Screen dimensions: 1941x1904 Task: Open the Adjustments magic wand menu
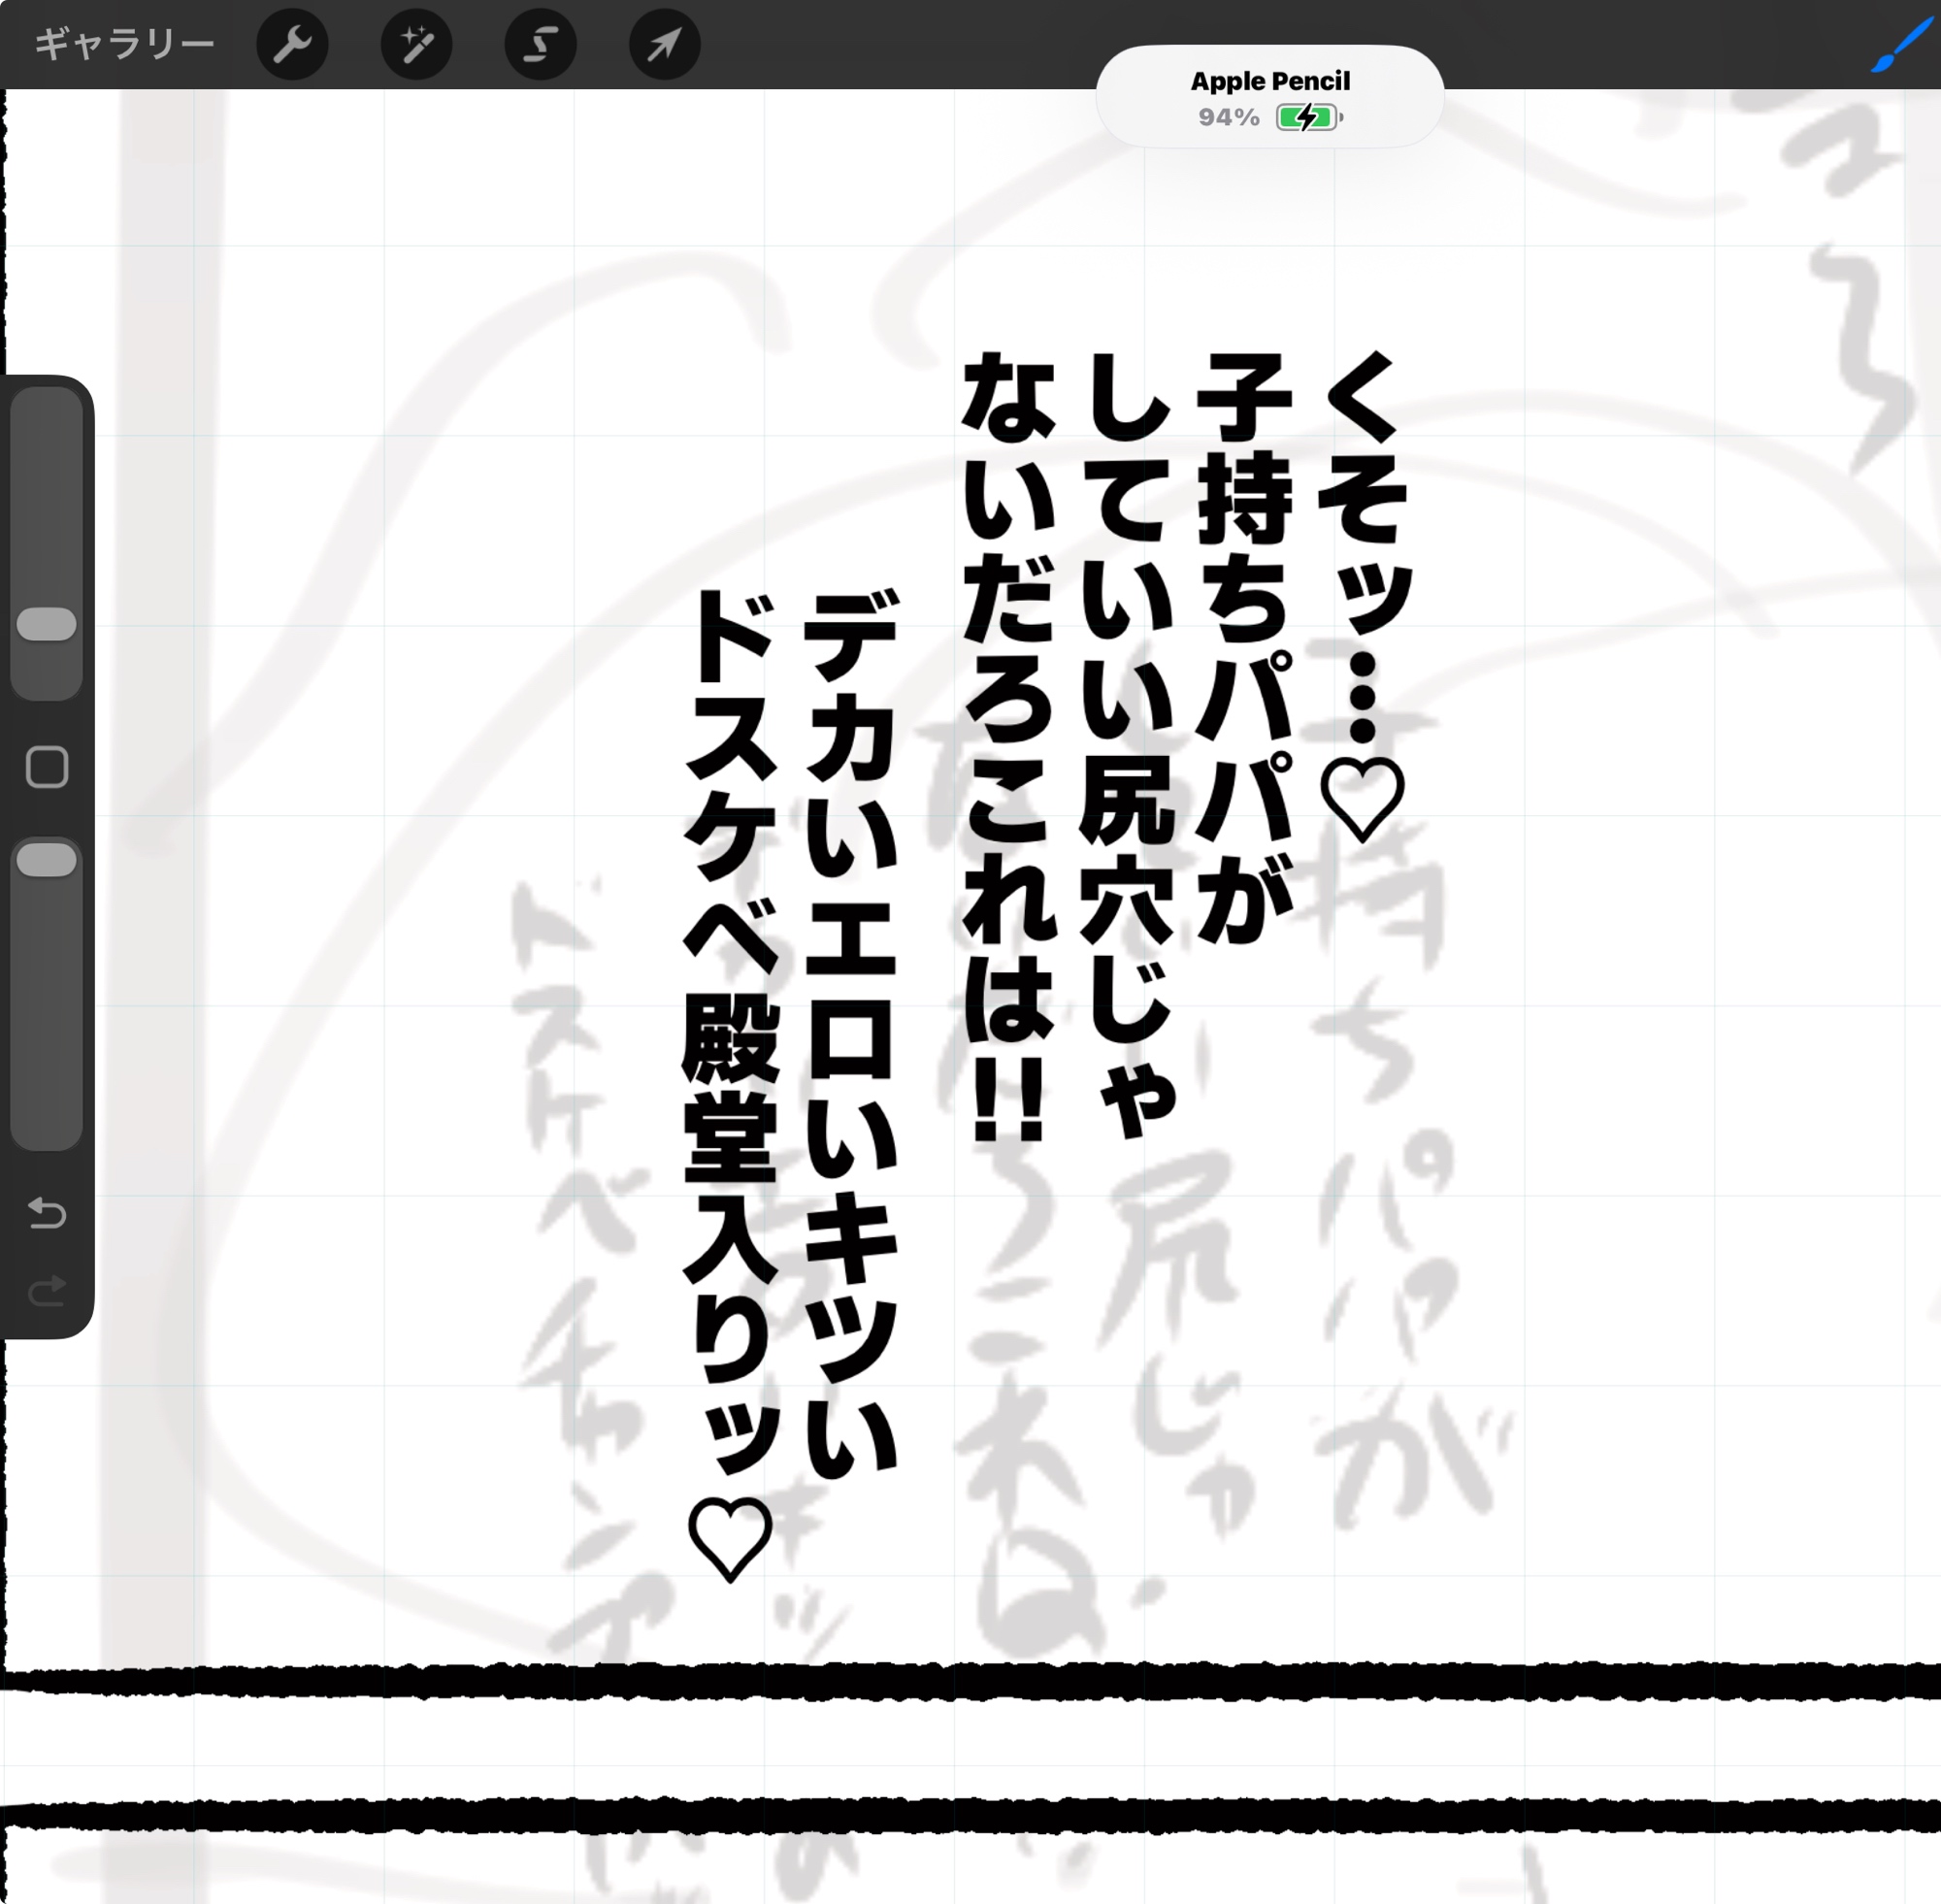click(416, 45)
